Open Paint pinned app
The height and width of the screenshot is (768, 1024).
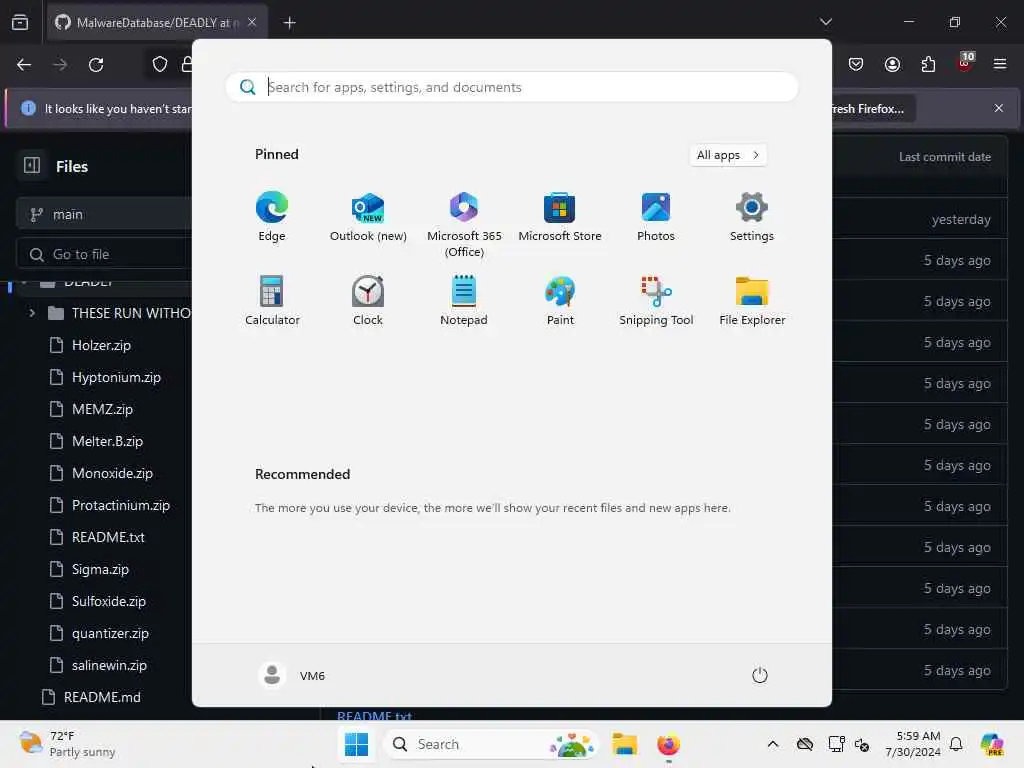560,300
